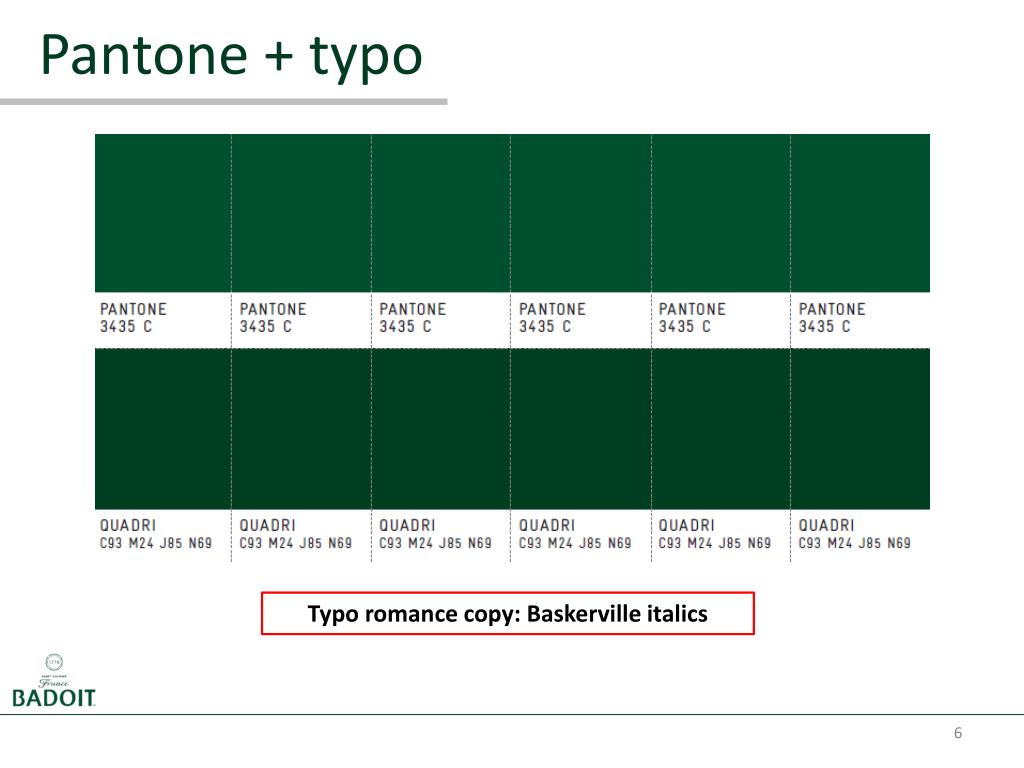Click the leftmost "PANTONE 3435 C" label
The height and width of the screenshot is (768, 1024).
(x=133, y=317)
